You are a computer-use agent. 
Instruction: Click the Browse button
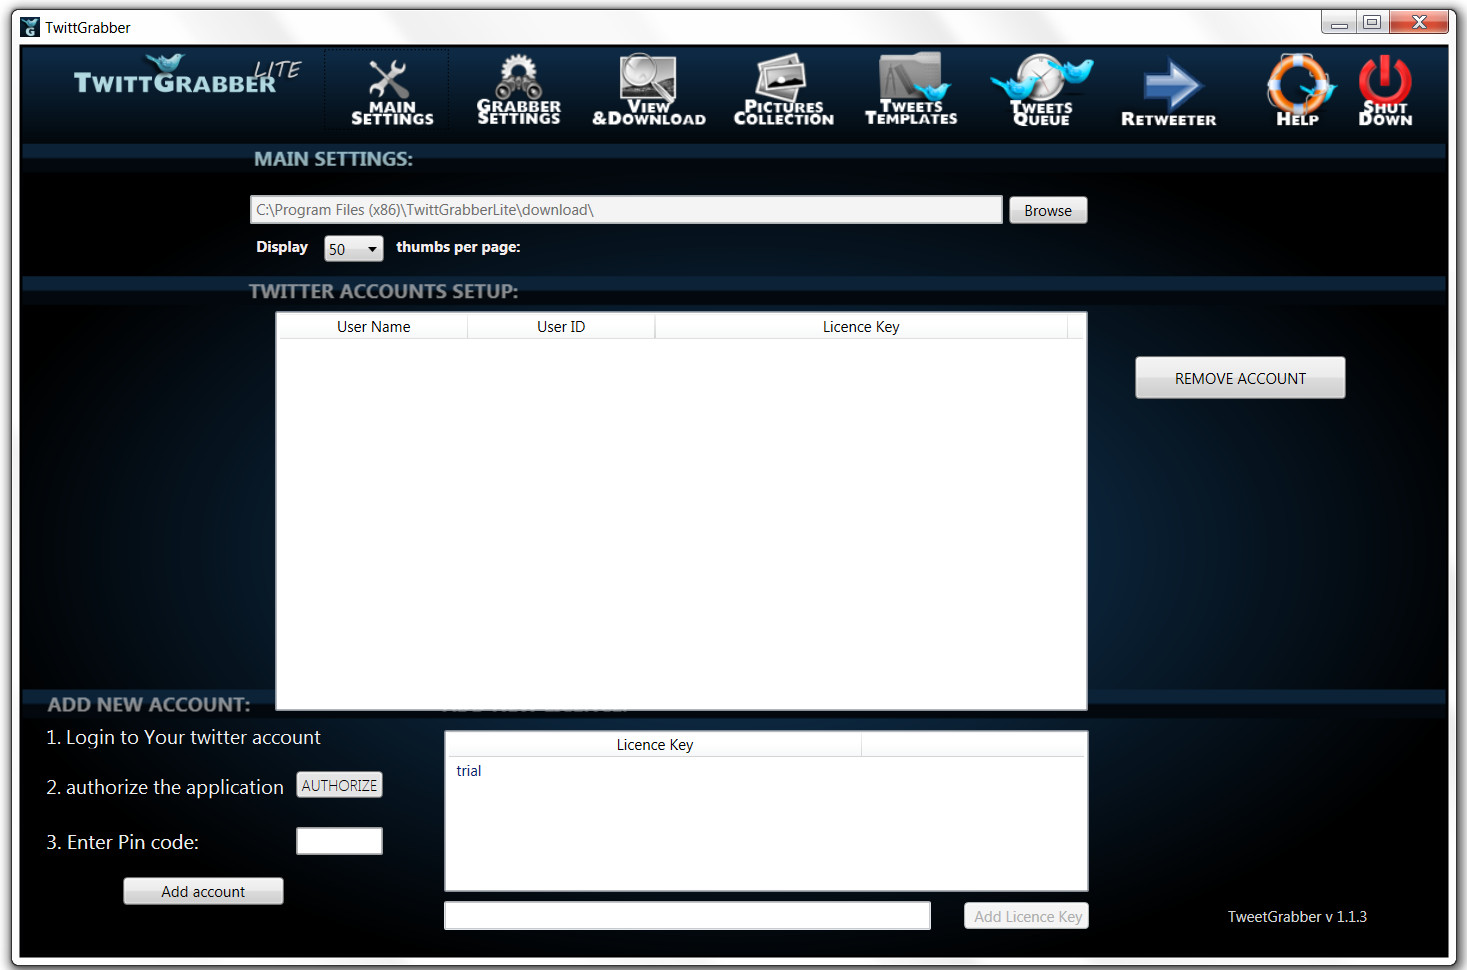tap(1048, 210)
